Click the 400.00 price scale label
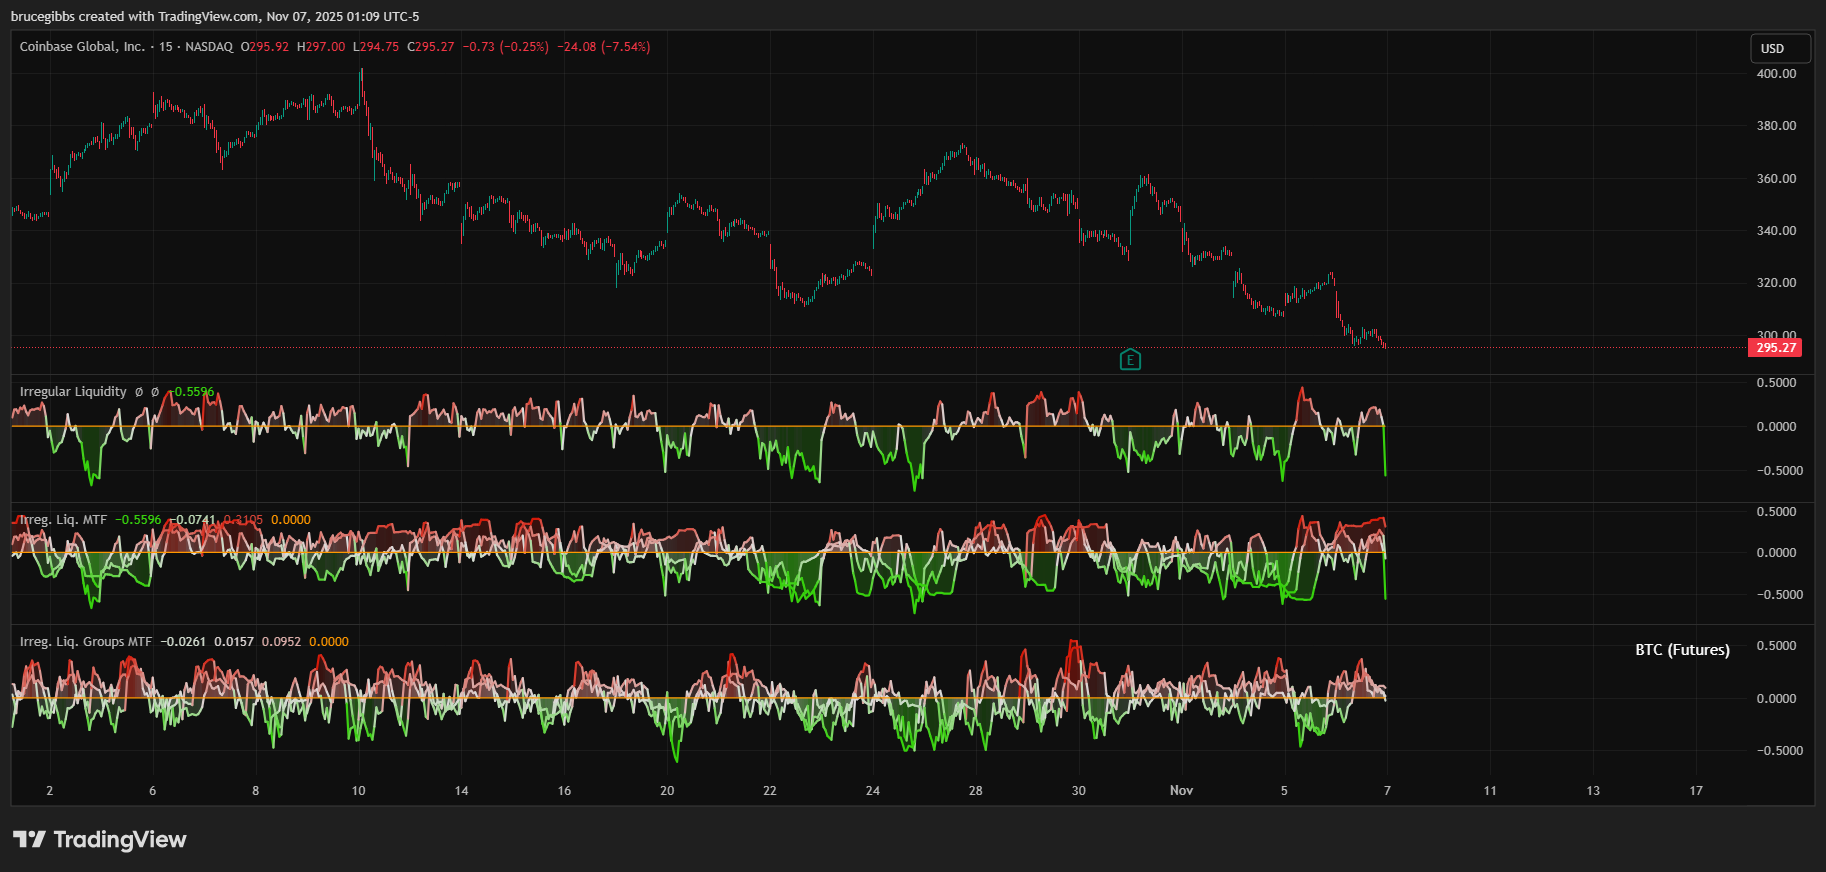Viewport: 1826px width, 872px height. pyautogui.click(x=1776, y=74)
